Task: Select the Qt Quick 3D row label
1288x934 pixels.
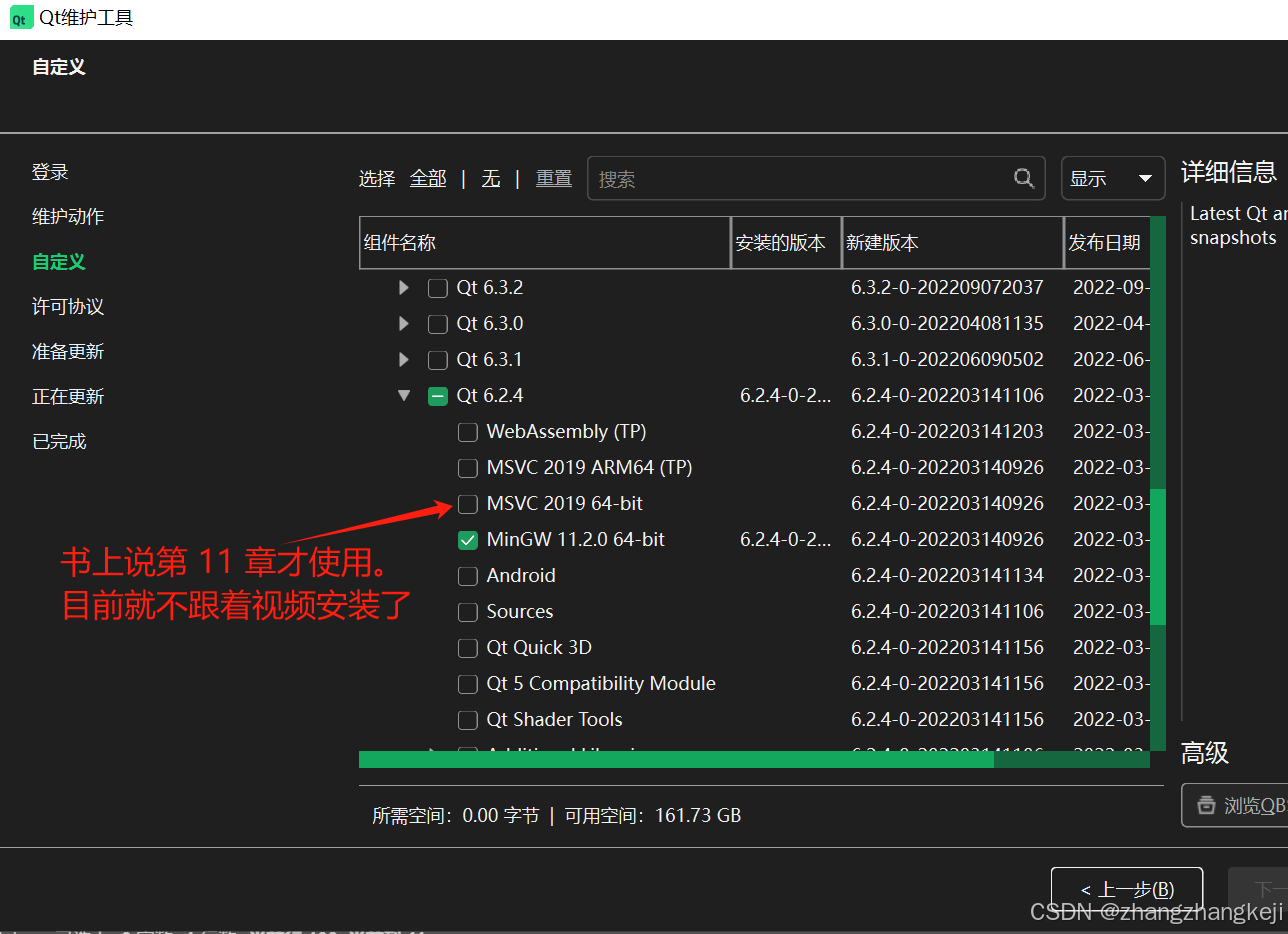Action: (539, 648)
